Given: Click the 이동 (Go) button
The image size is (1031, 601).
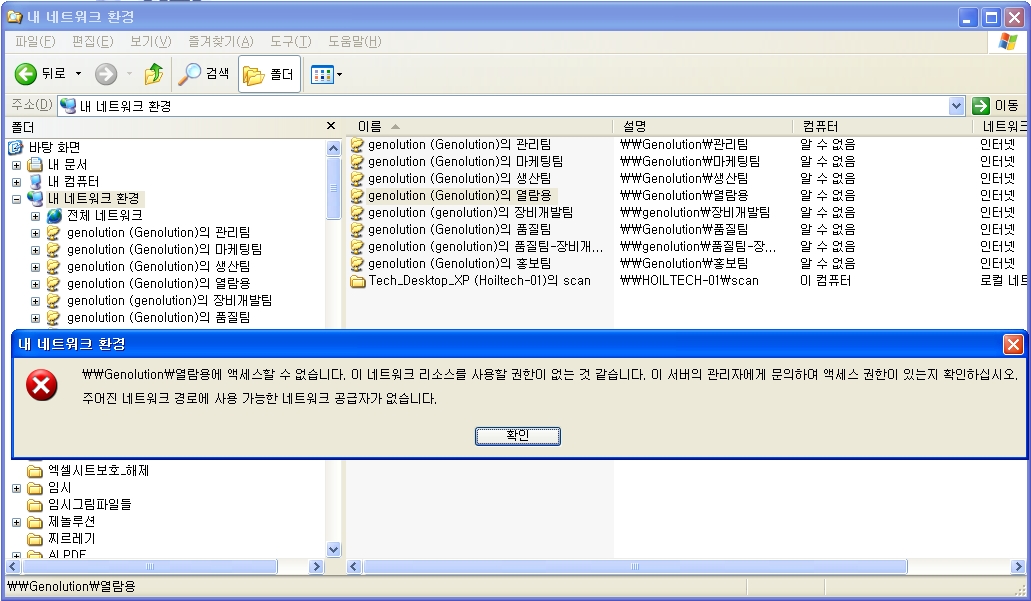Looking at the screenshot, I should pyautogui.click(x=996, y=106).
